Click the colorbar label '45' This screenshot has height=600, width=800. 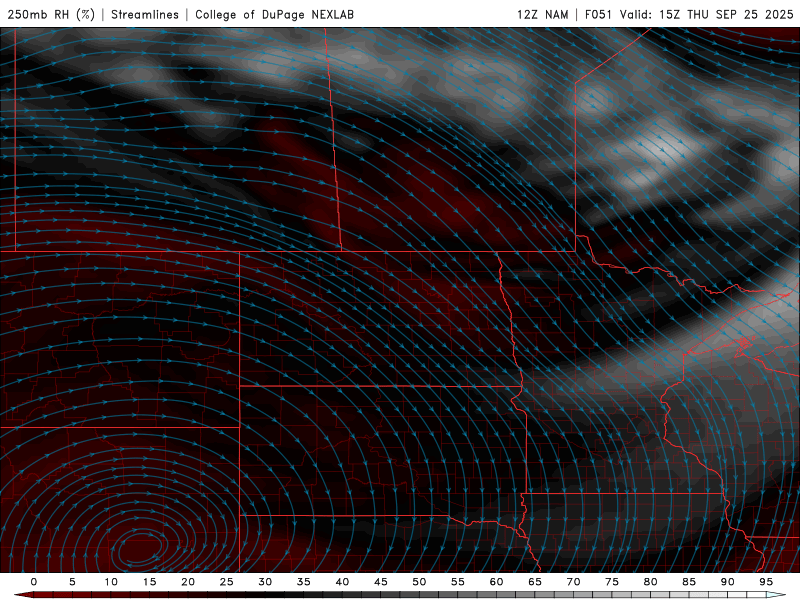coord(381,582)
